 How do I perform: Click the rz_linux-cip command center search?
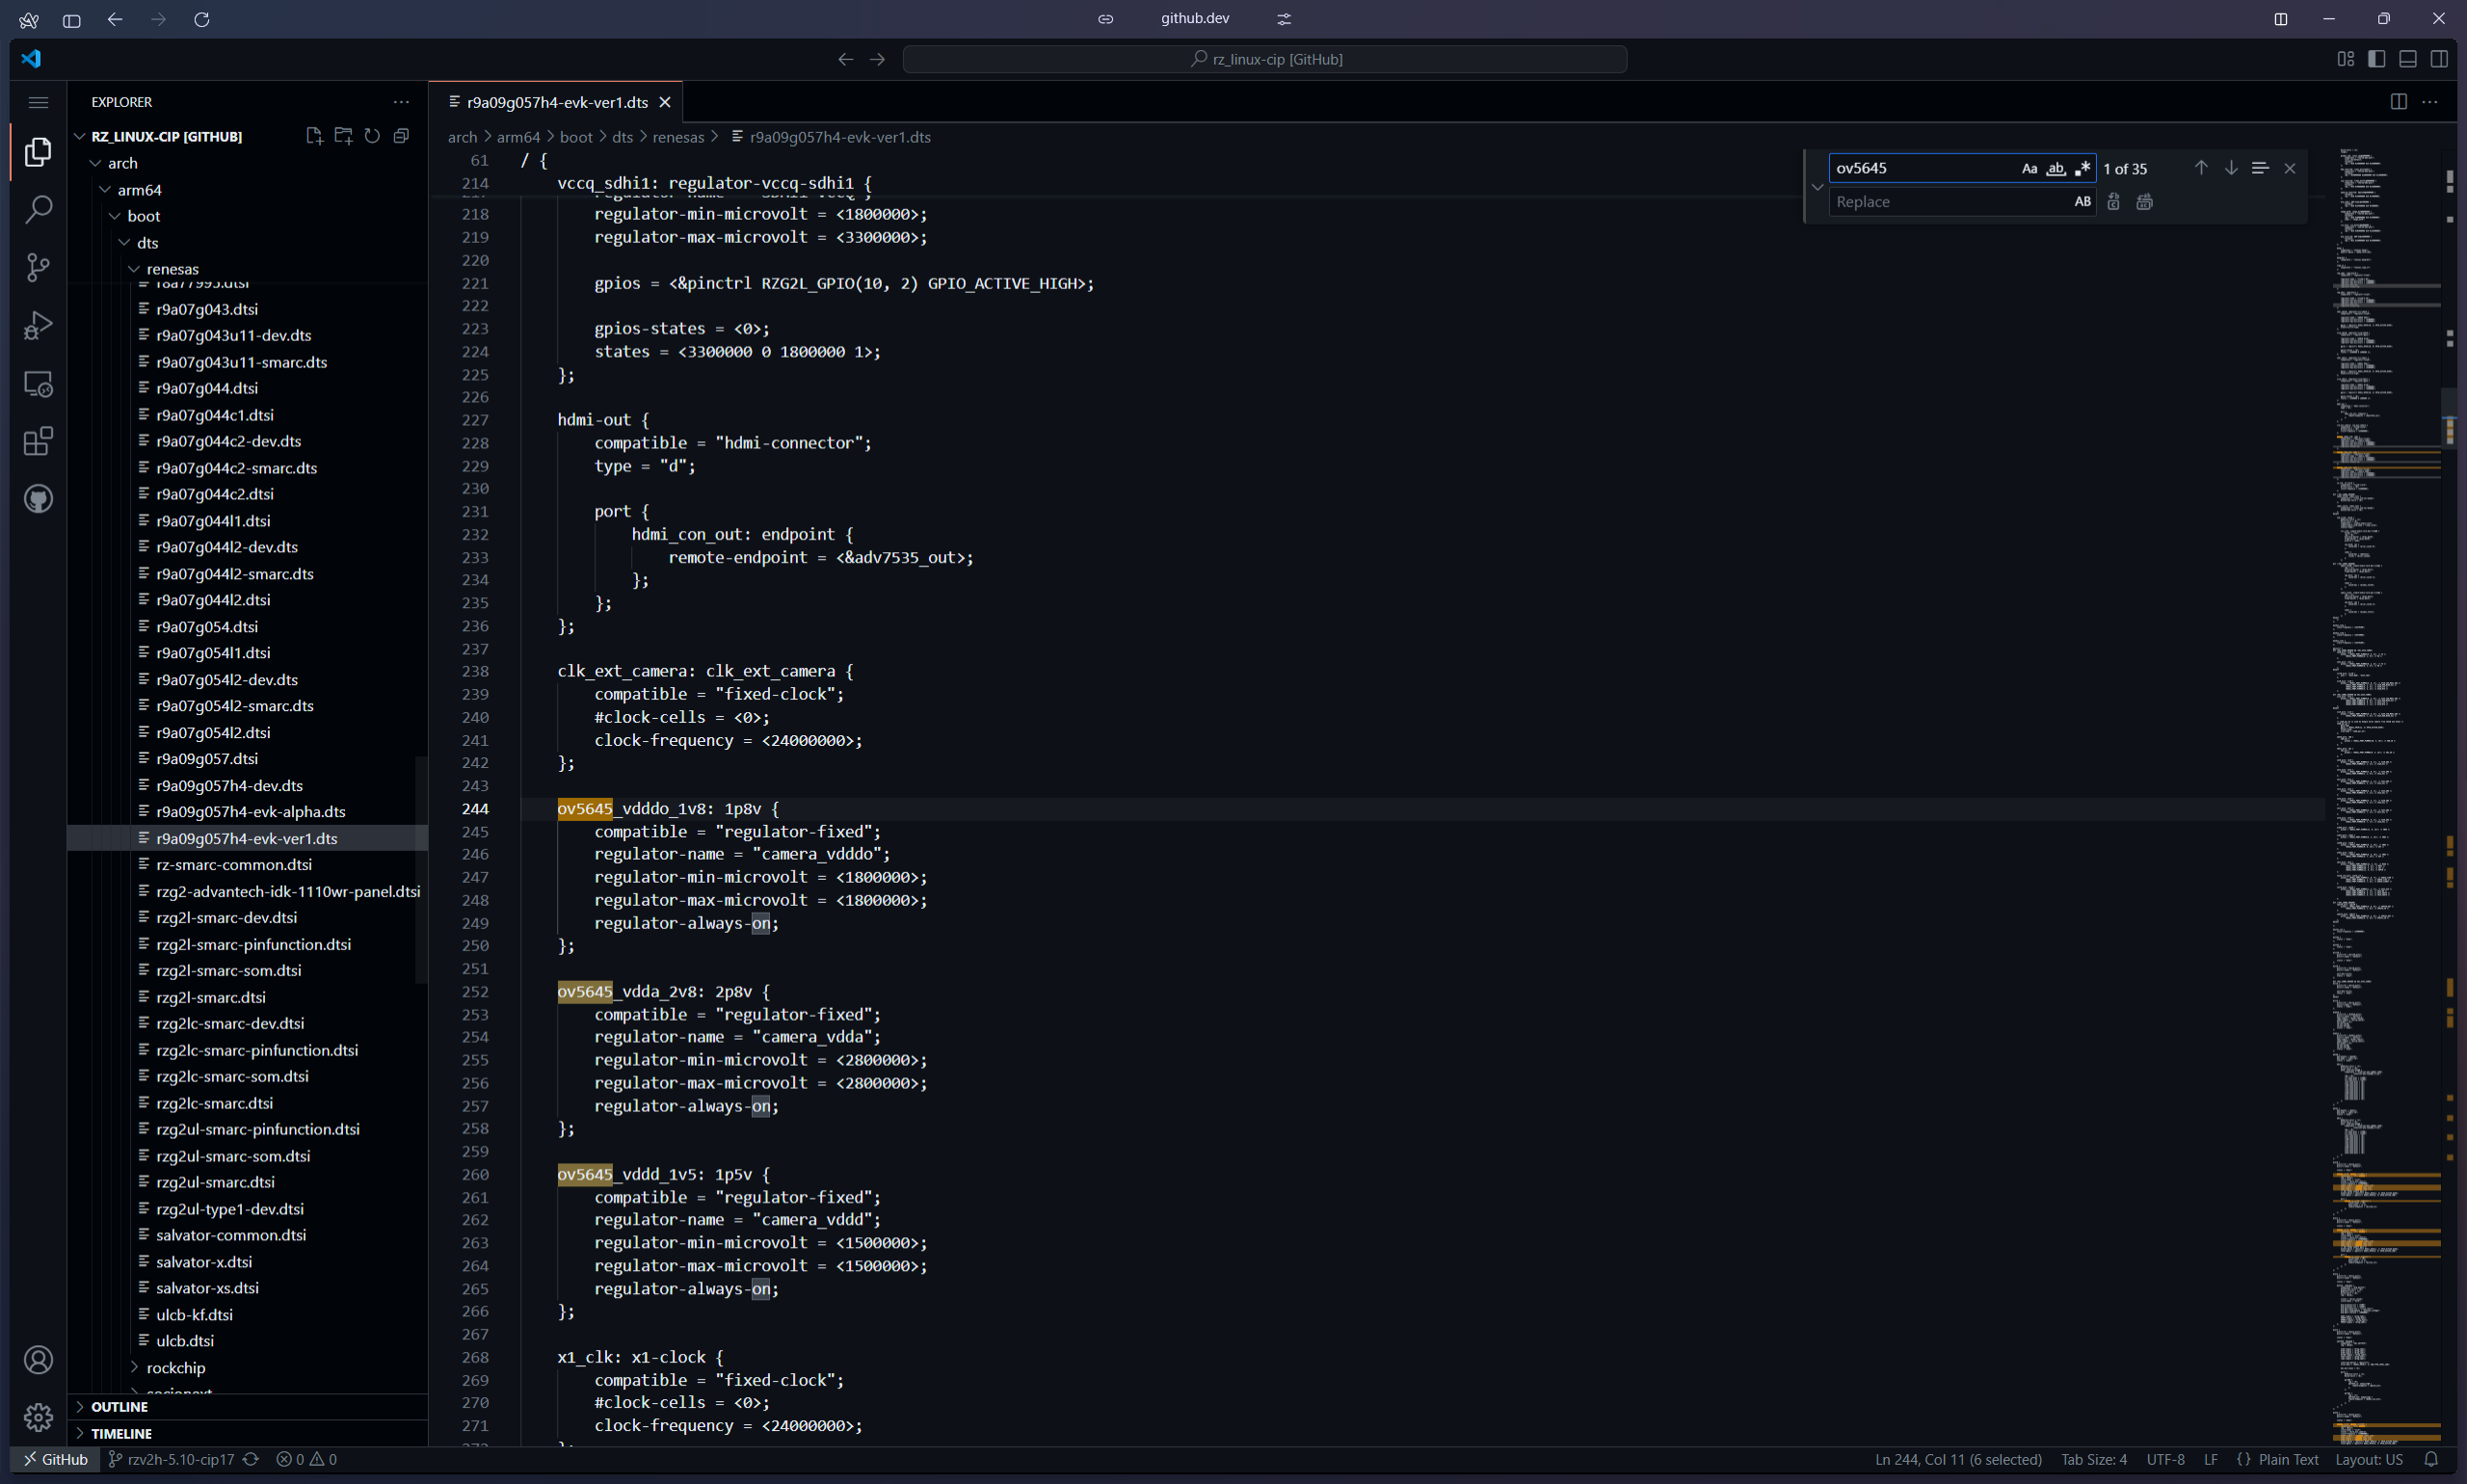click(x=1265, y=59)
